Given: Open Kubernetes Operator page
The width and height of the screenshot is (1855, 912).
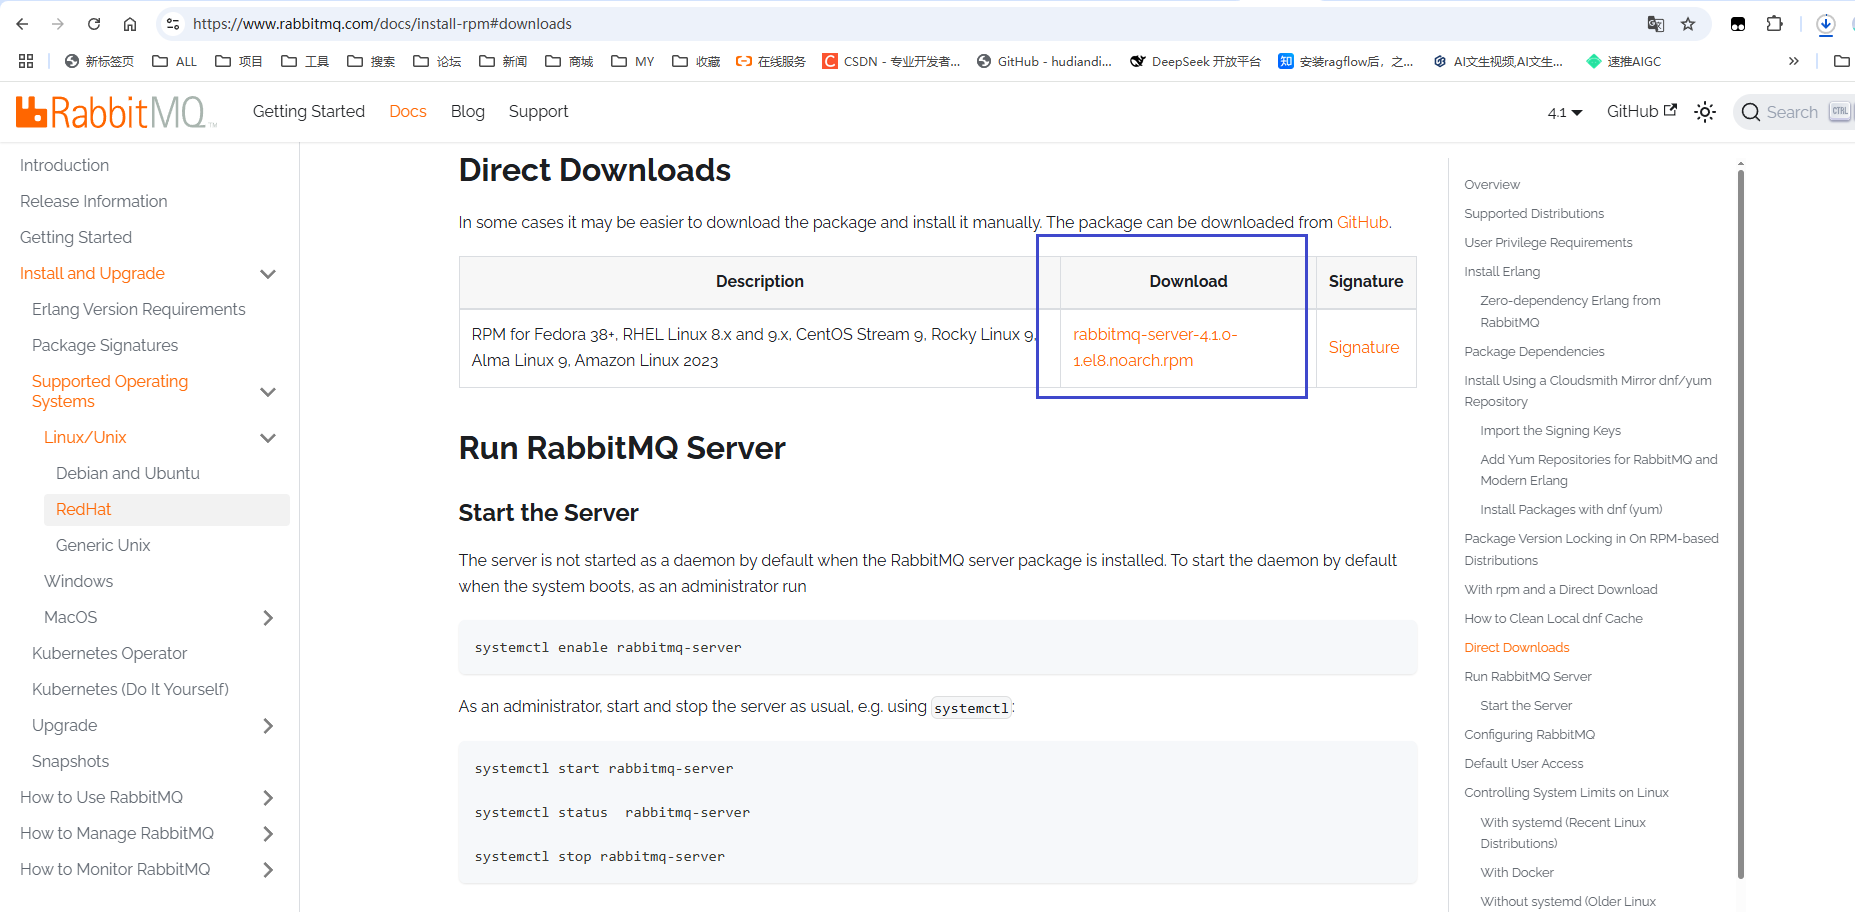Looking at the screenshot, I should click(x=110, y=653).
